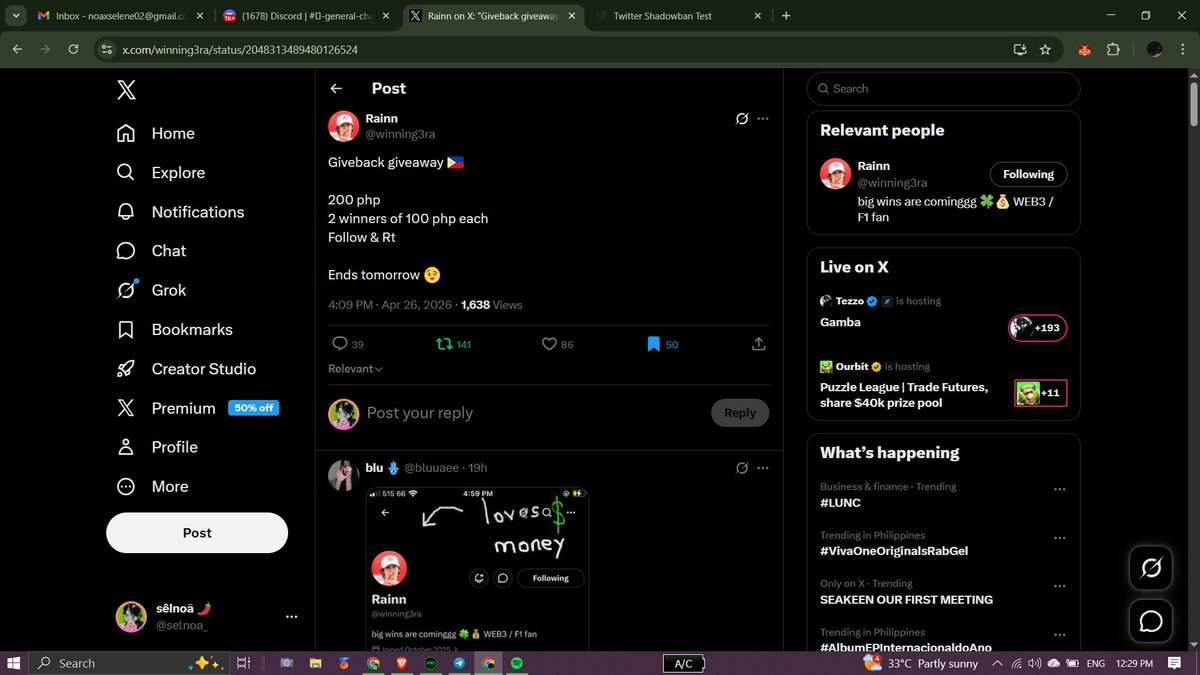Open Chat in sidebar
This screenshot has height=675, width=1200.
tap(151, 251)
